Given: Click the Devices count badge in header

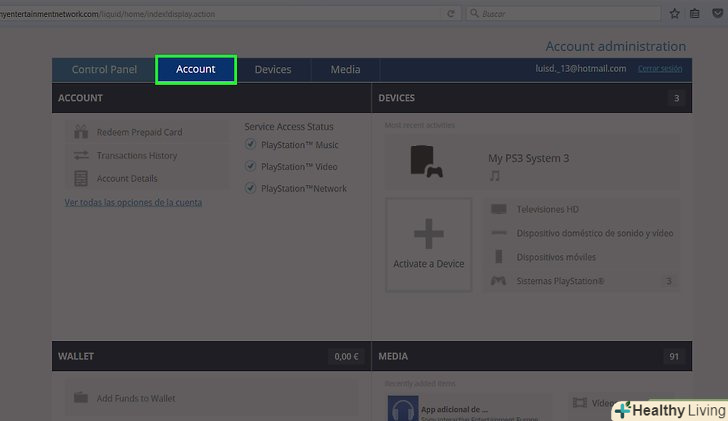Looking at the screenshot, I should pos(676,98).
